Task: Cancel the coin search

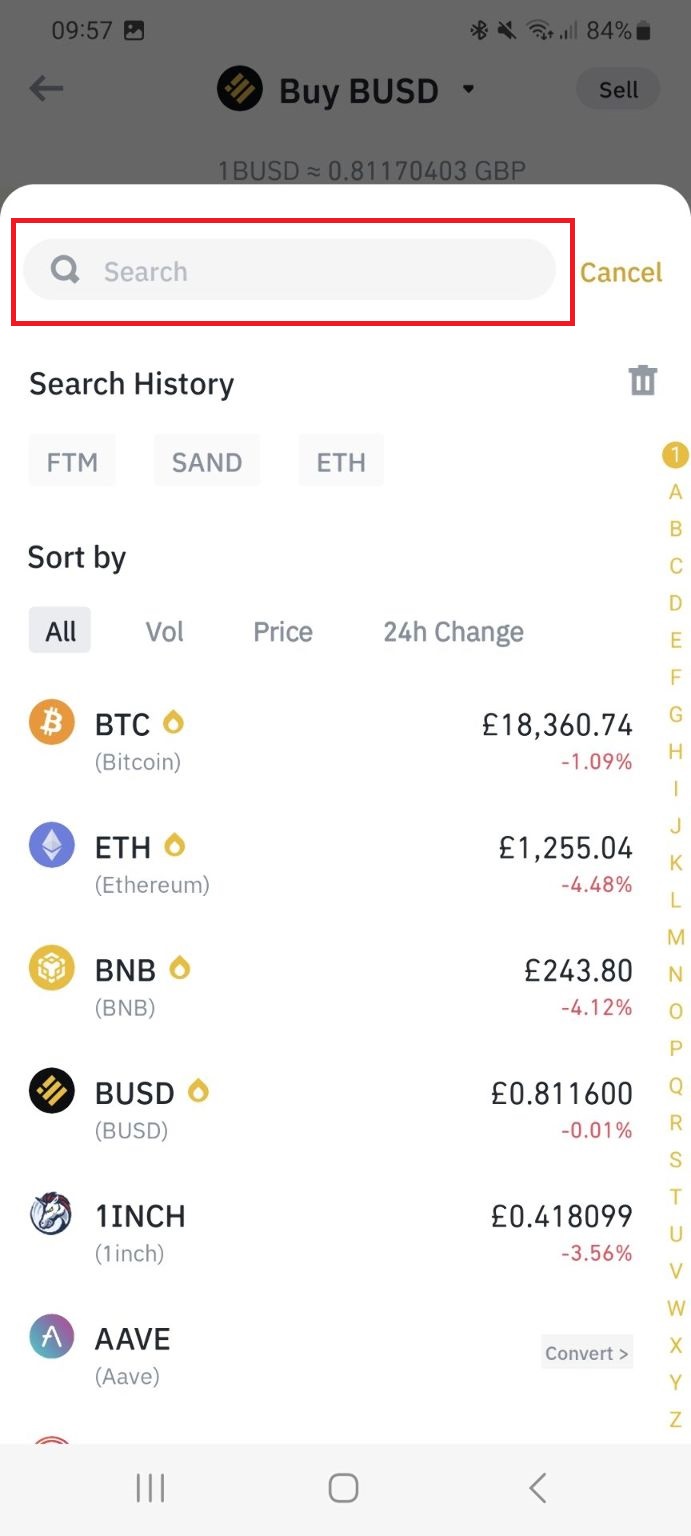Action: [x=621, y=272]
